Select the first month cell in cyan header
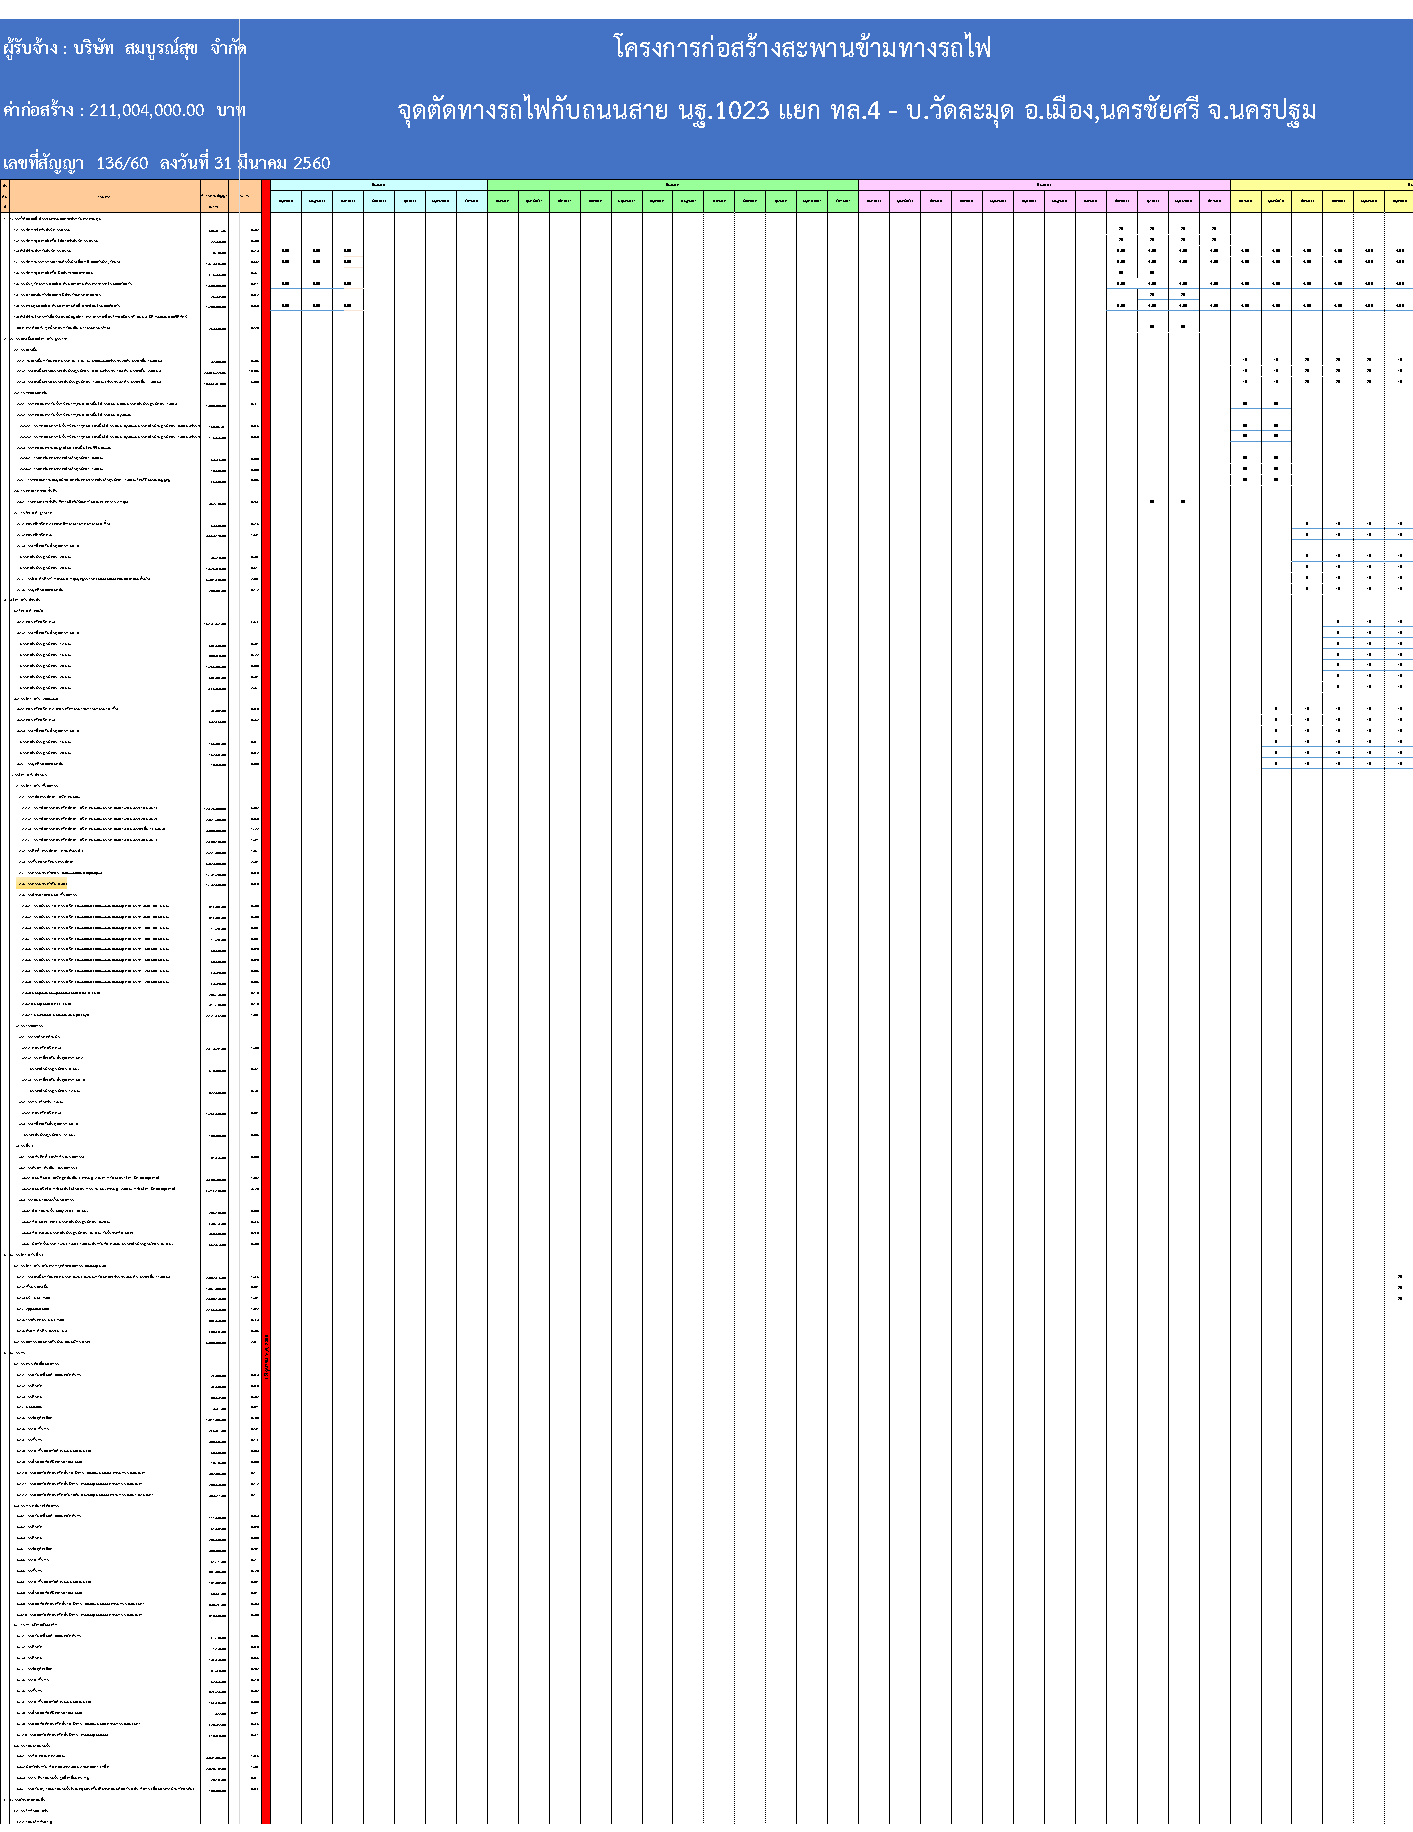This screenshot has height=1832, width=1413. (286, 201)
